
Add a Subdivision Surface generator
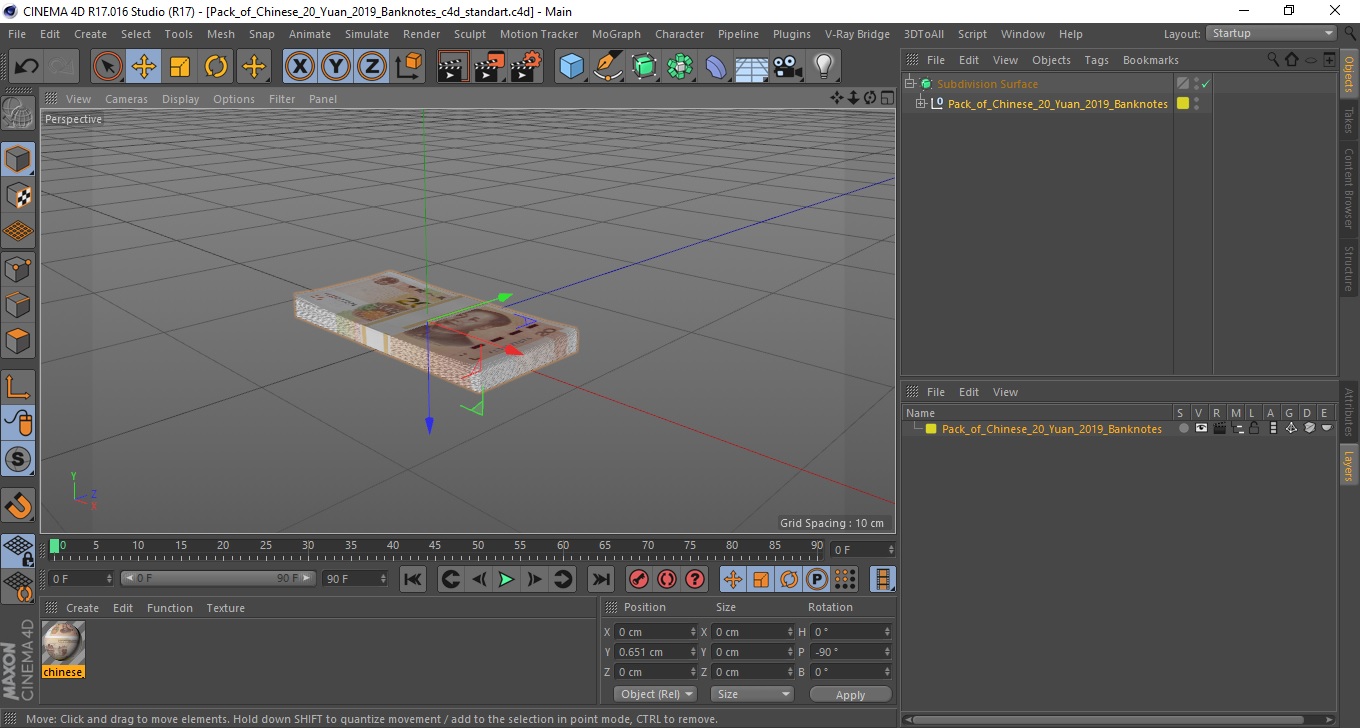[x=644, y=67]
